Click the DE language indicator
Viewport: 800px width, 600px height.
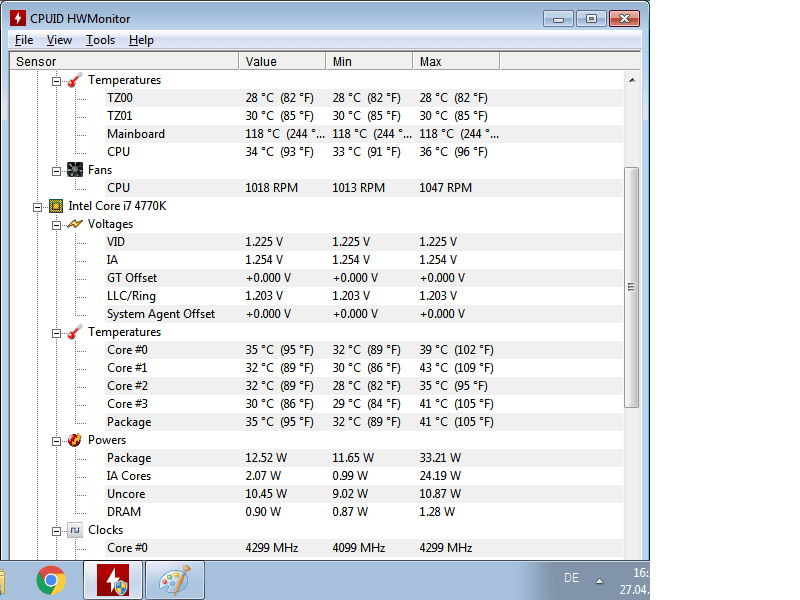point(571,578)
